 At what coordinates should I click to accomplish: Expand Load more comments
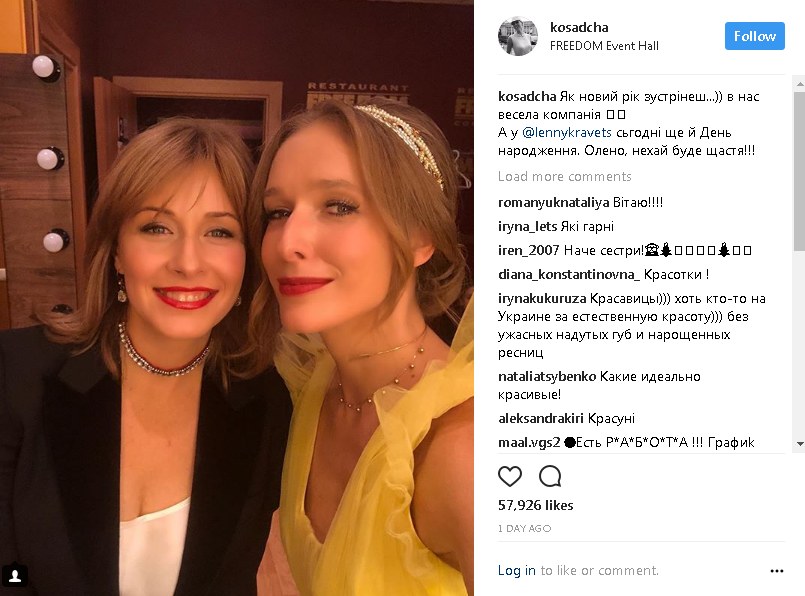tap(565, 177)
